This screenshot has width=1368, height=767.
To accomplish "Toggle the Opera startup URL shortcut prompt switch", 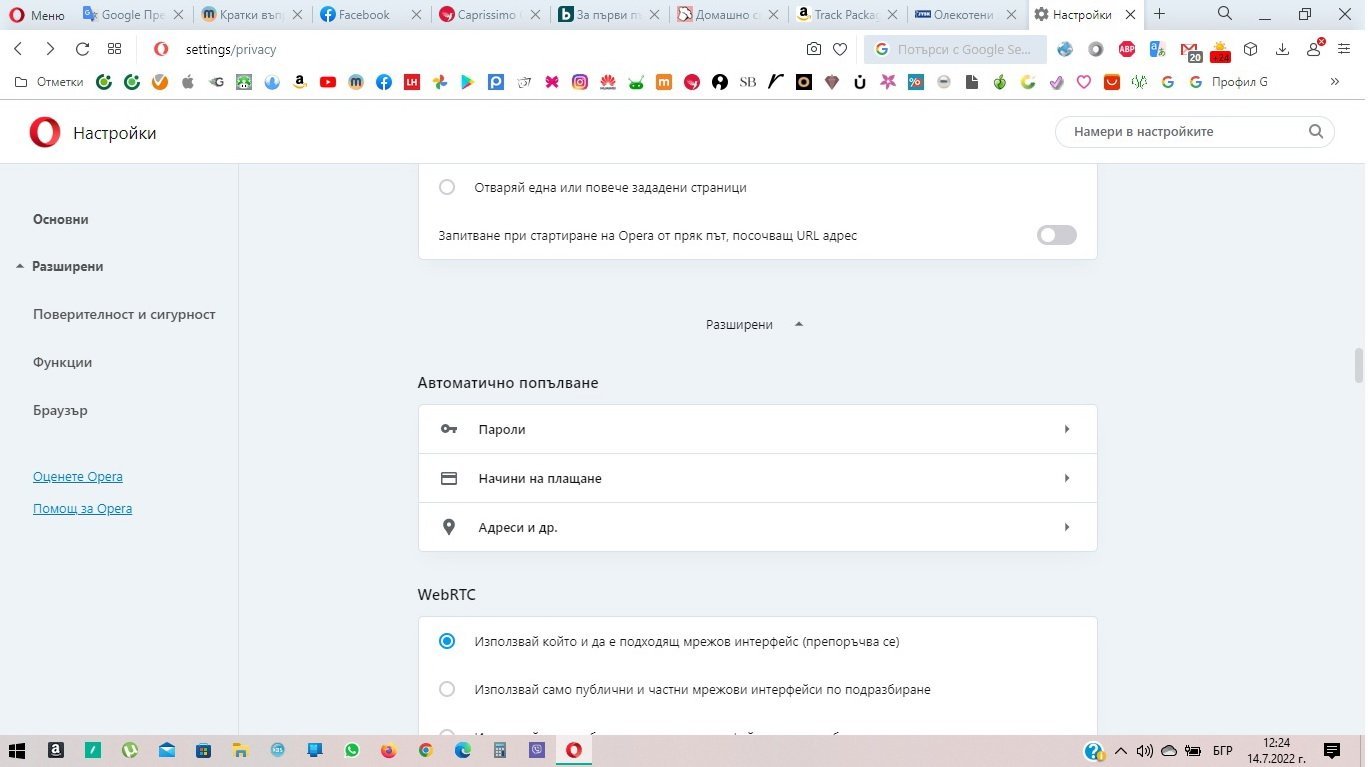I will coord(1056,235).
